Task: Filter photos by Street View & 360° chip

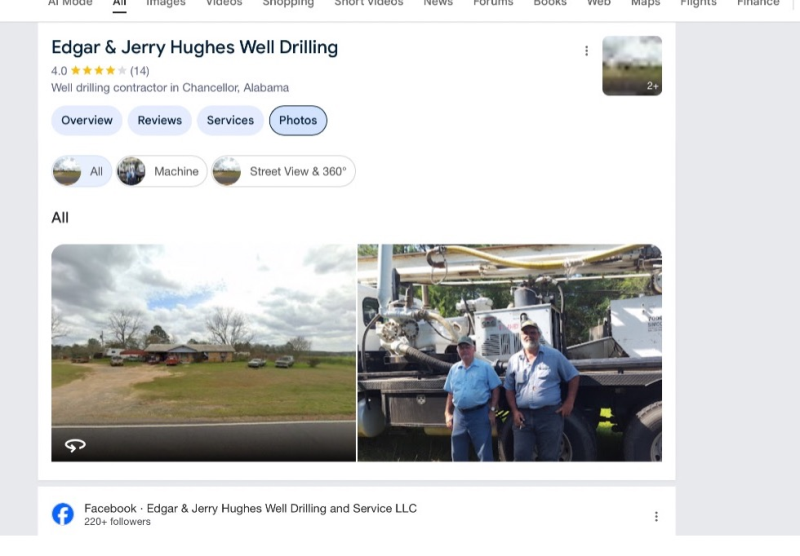Action: pos(283,171)
